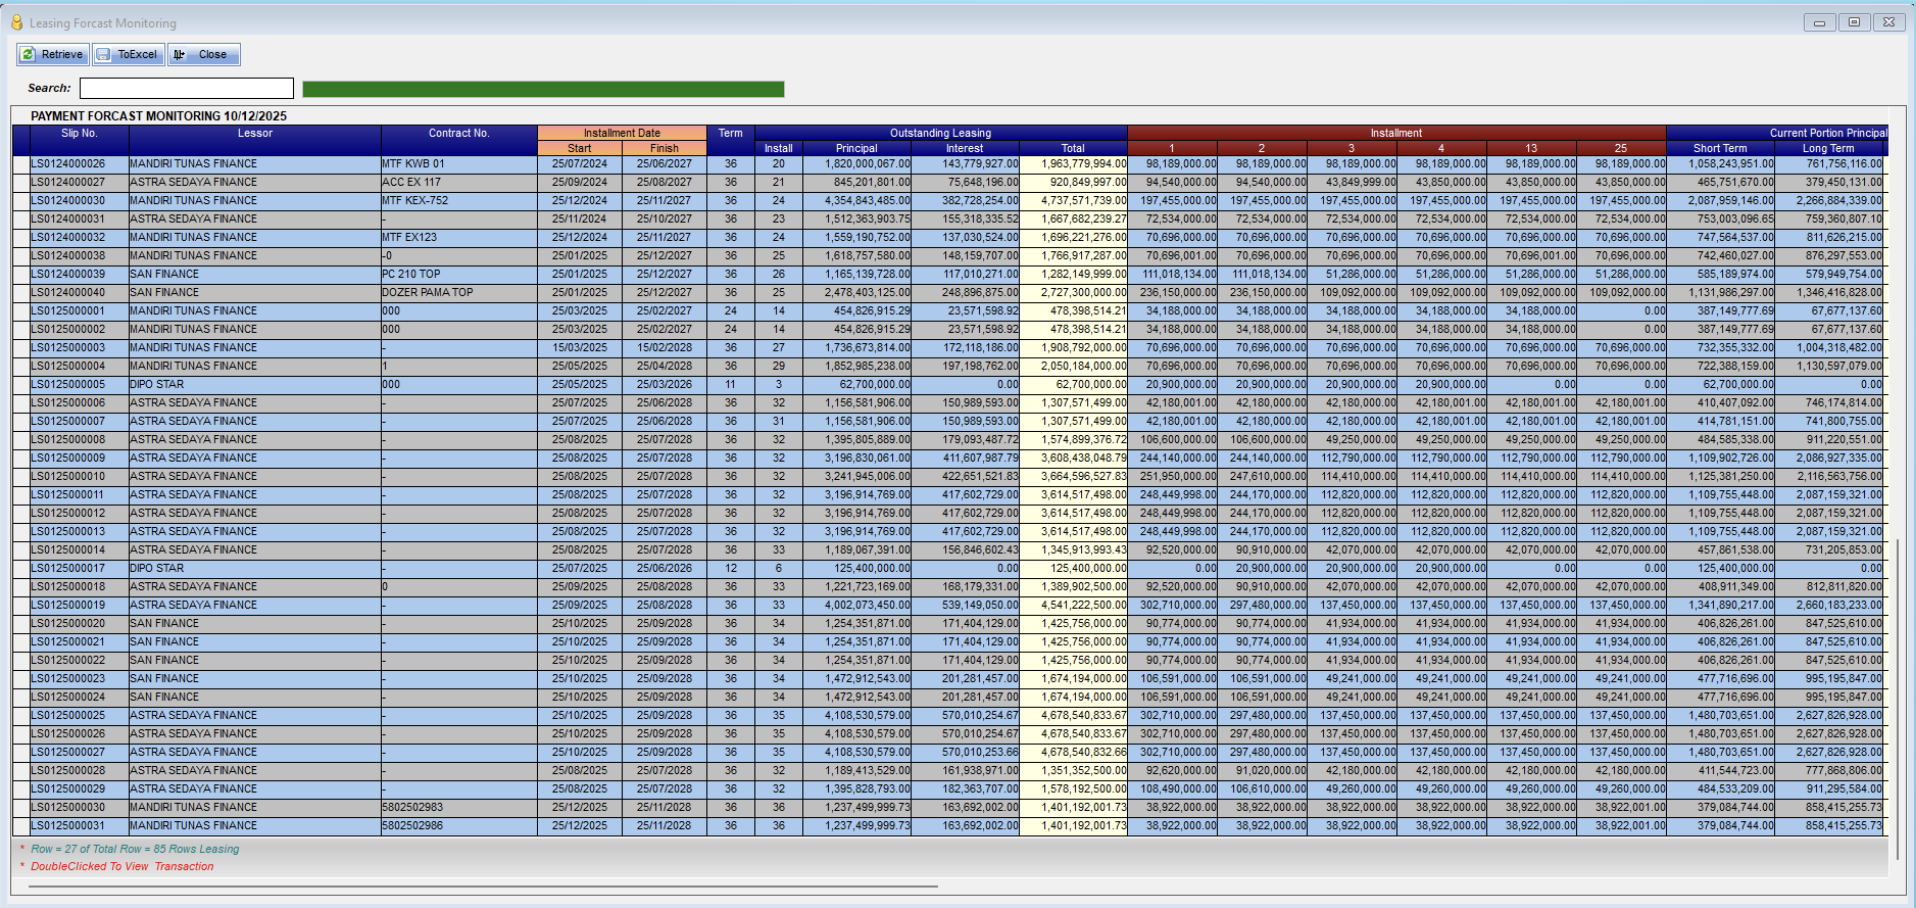The width and height of the screenshot is (1916, 908).
Task: Click the Leasing Forcast Monitoring title icon
Action: pos(17,22)
